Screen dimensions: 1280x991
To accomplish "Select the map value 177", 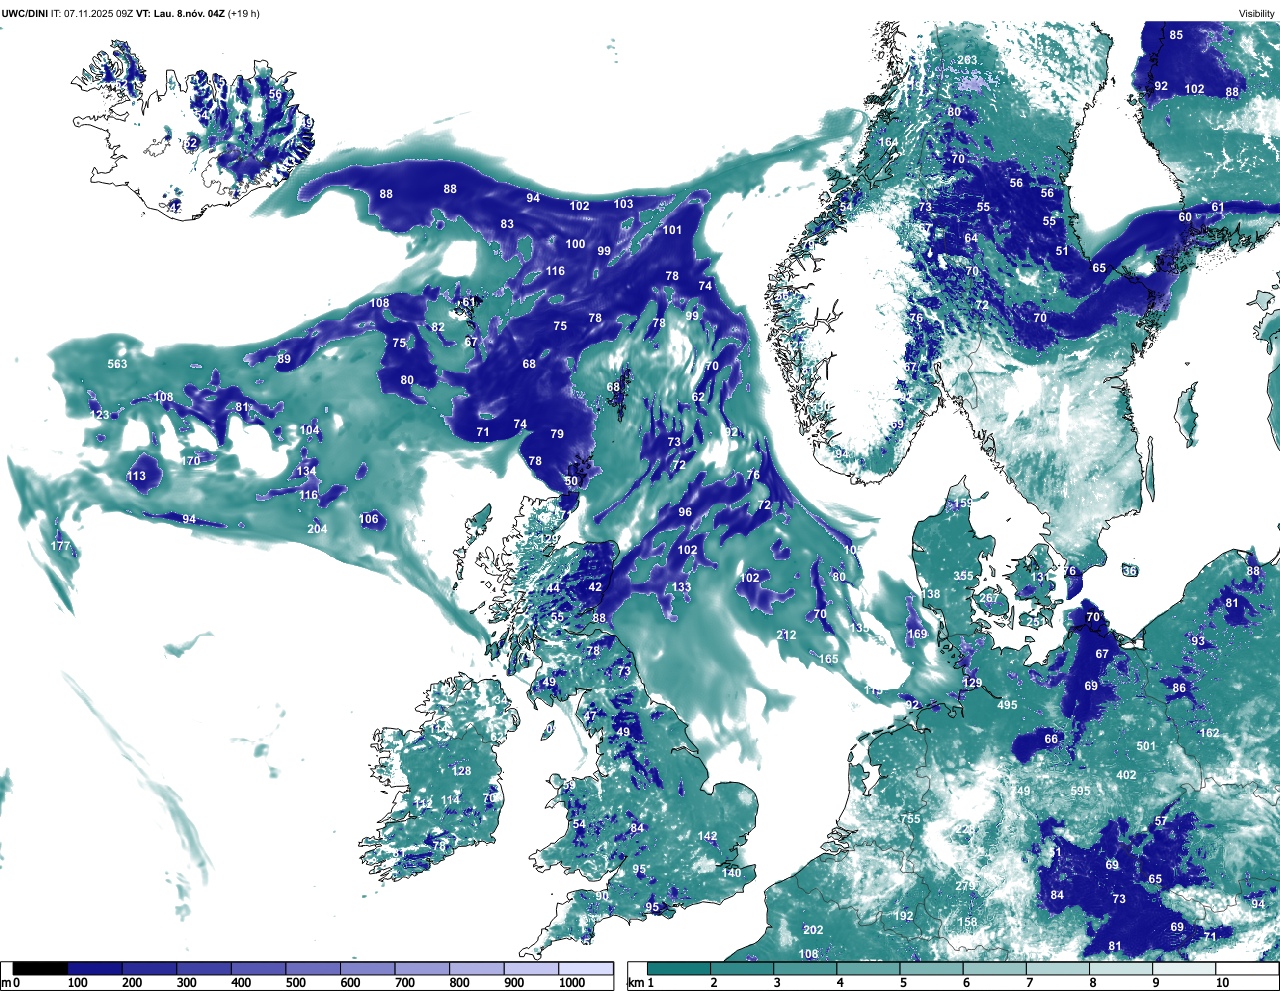I will [x=61, y=546].
